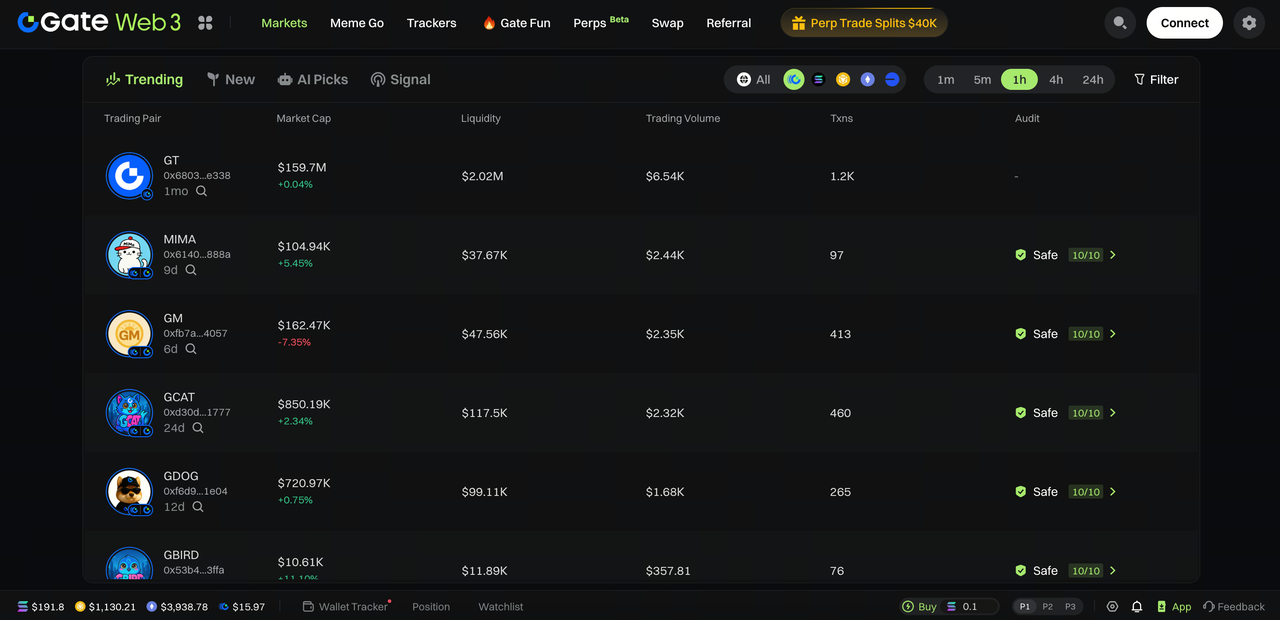Screen dimensions: 1280x620
Task: Click the GCAT token avatar
Action: [x=129, y=413]
